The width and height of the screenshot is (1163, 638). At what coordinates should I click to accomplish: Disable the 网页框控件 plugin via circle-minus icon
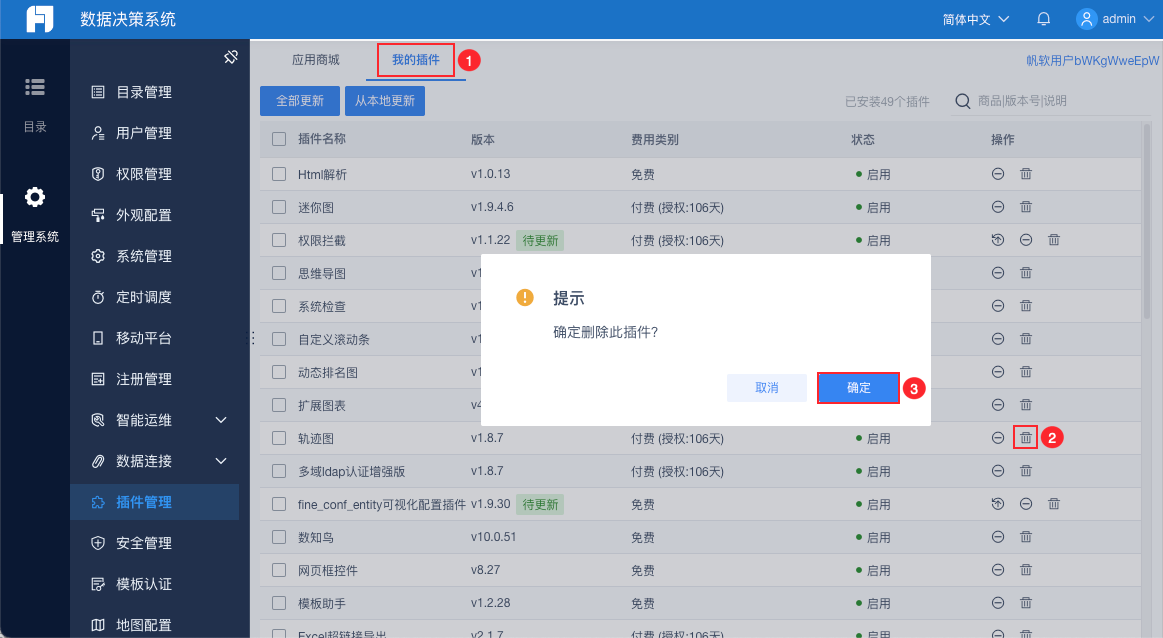(x=998, y=570)
